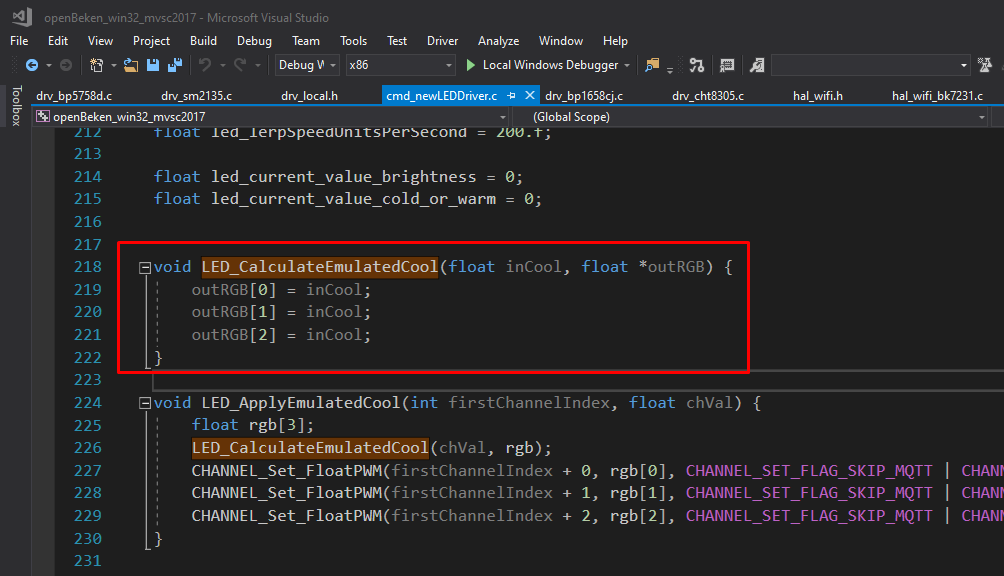Switch to the drv_bp1658cj.c tab
The width and height of the screenshot is (1004, 576).
tap(584, 96)
